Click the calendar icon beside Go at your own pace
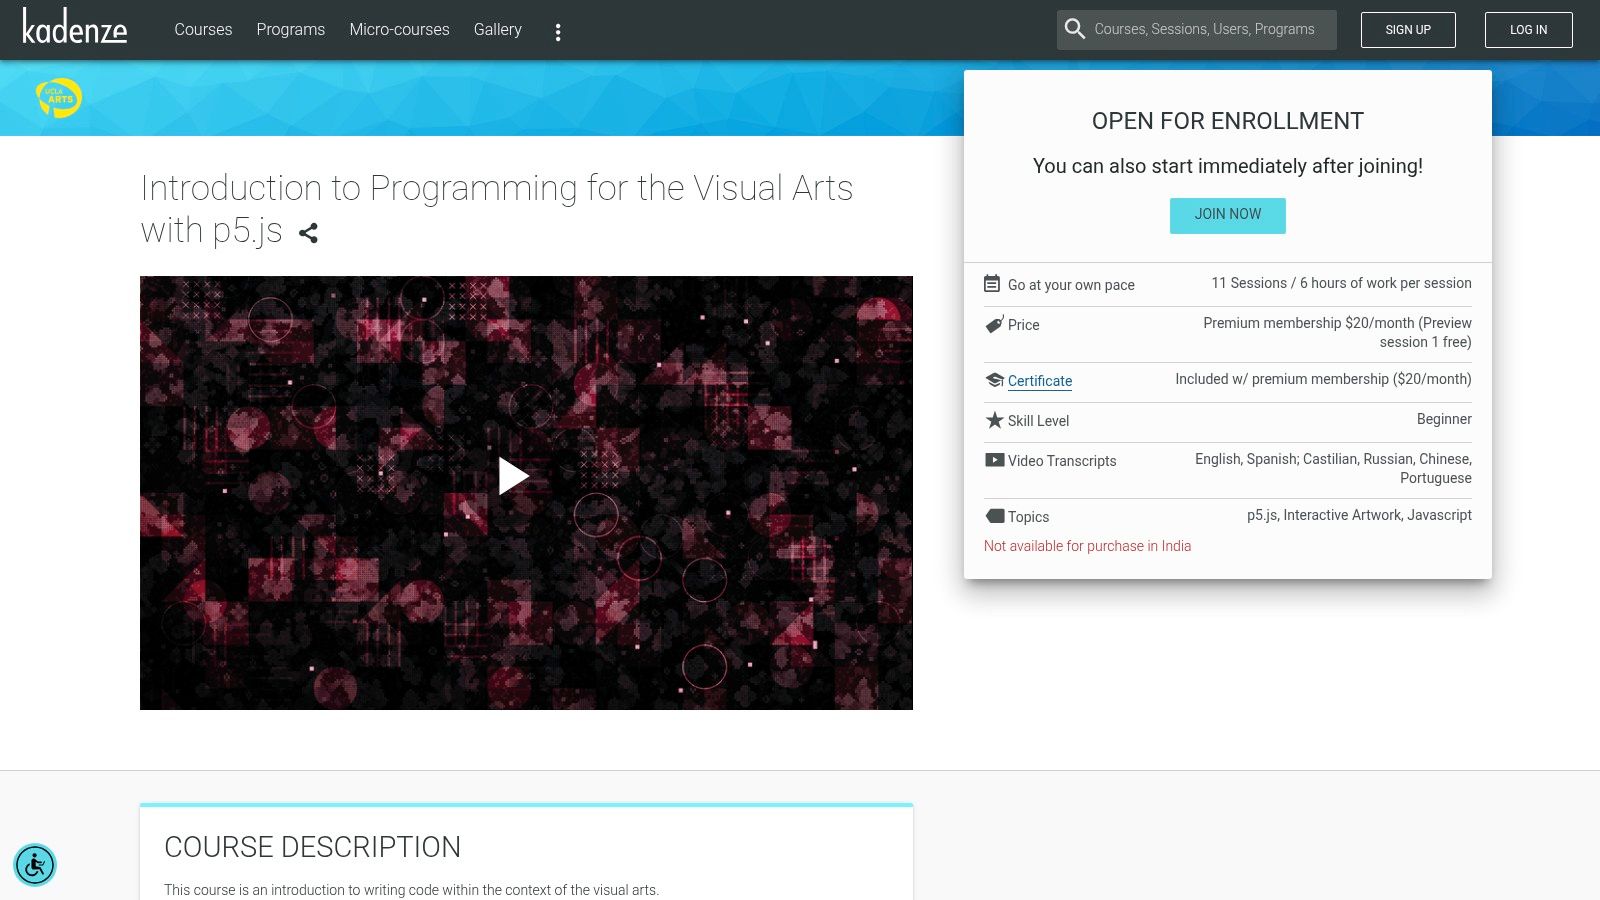 tap(992, 284)
